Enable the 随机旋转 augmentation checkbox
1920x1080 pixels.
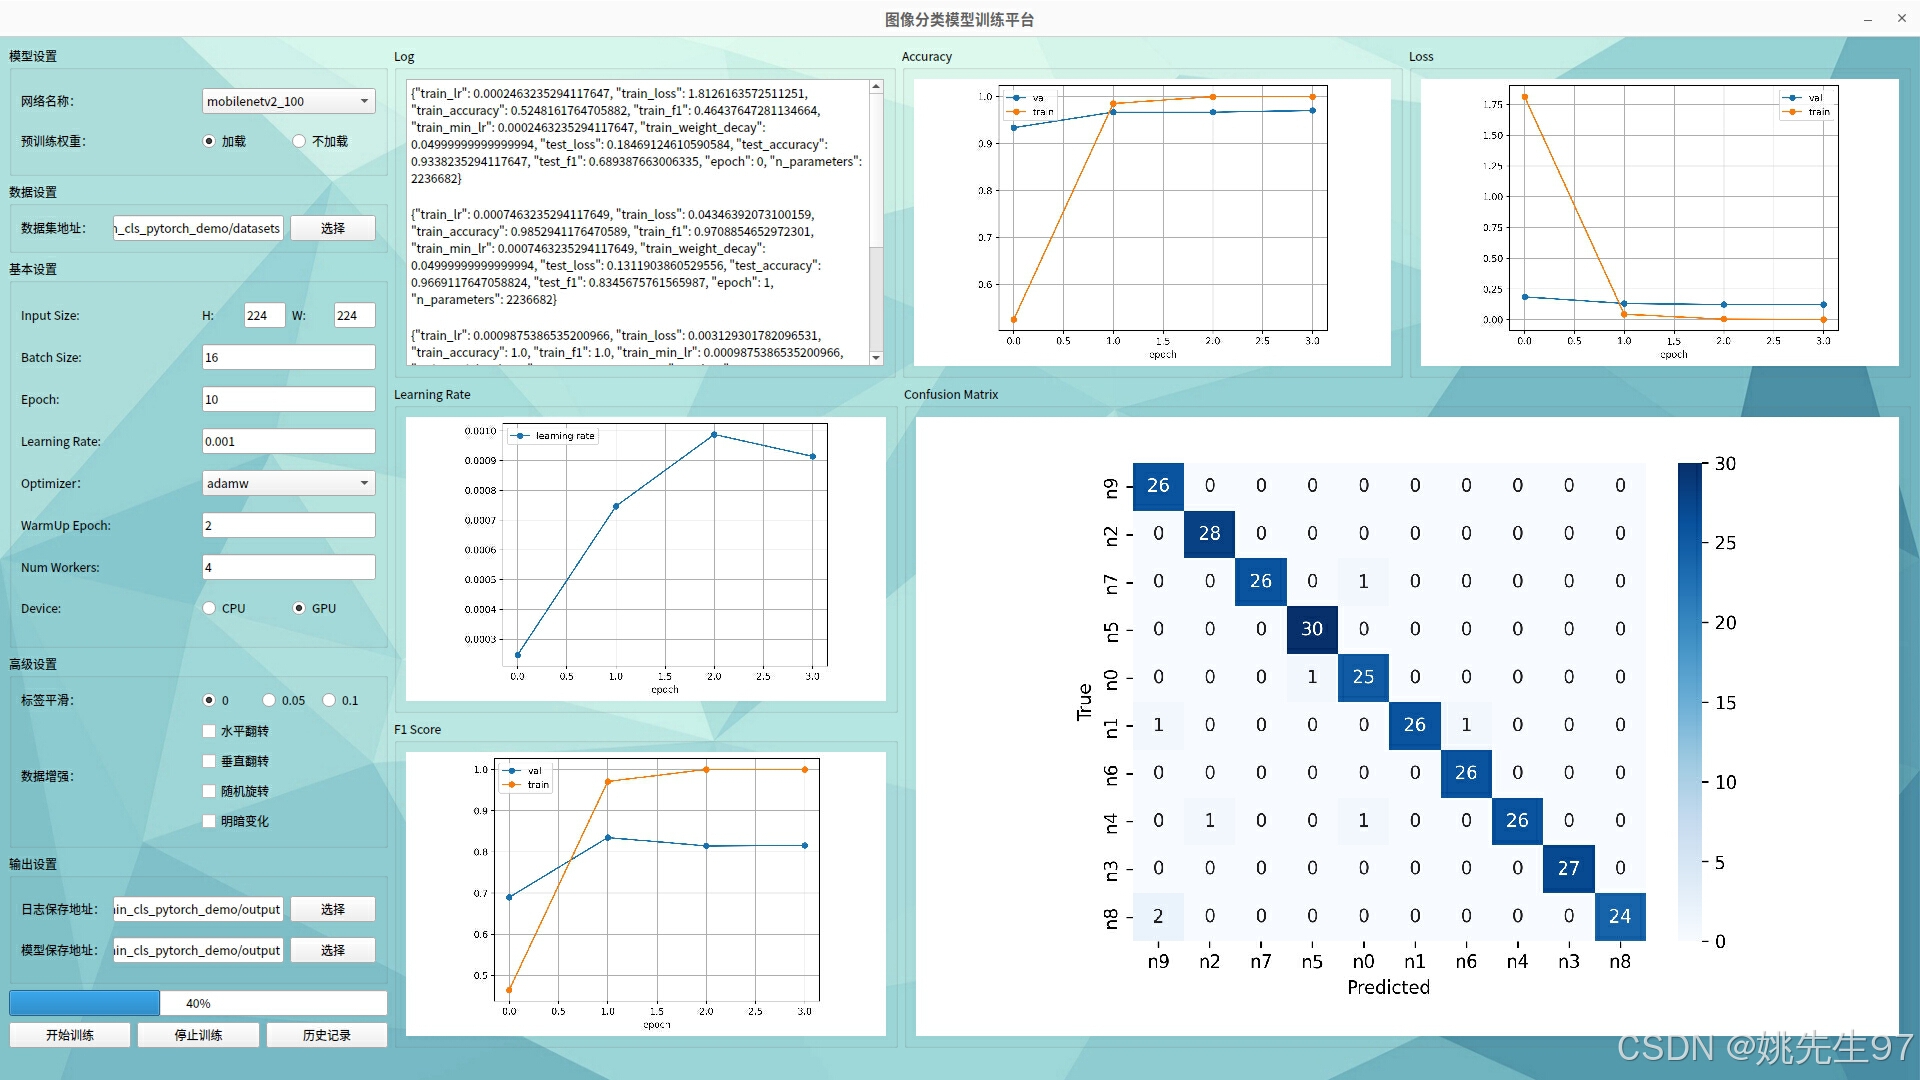click(209, 791)
